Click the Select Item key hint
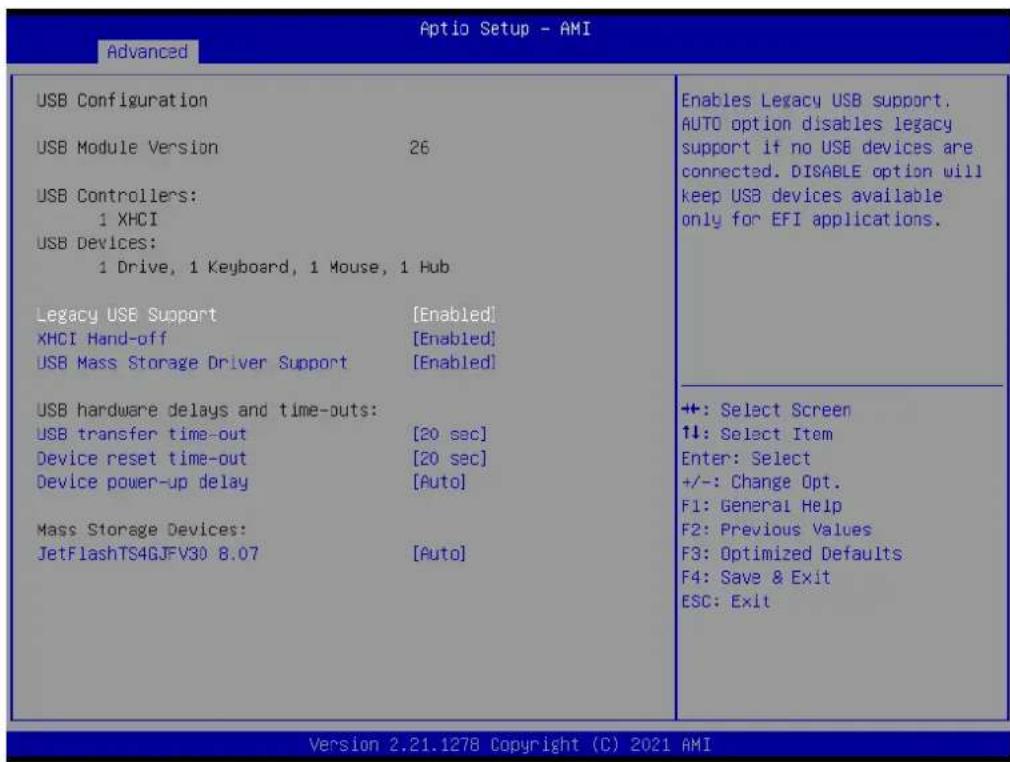 point(757,434)
